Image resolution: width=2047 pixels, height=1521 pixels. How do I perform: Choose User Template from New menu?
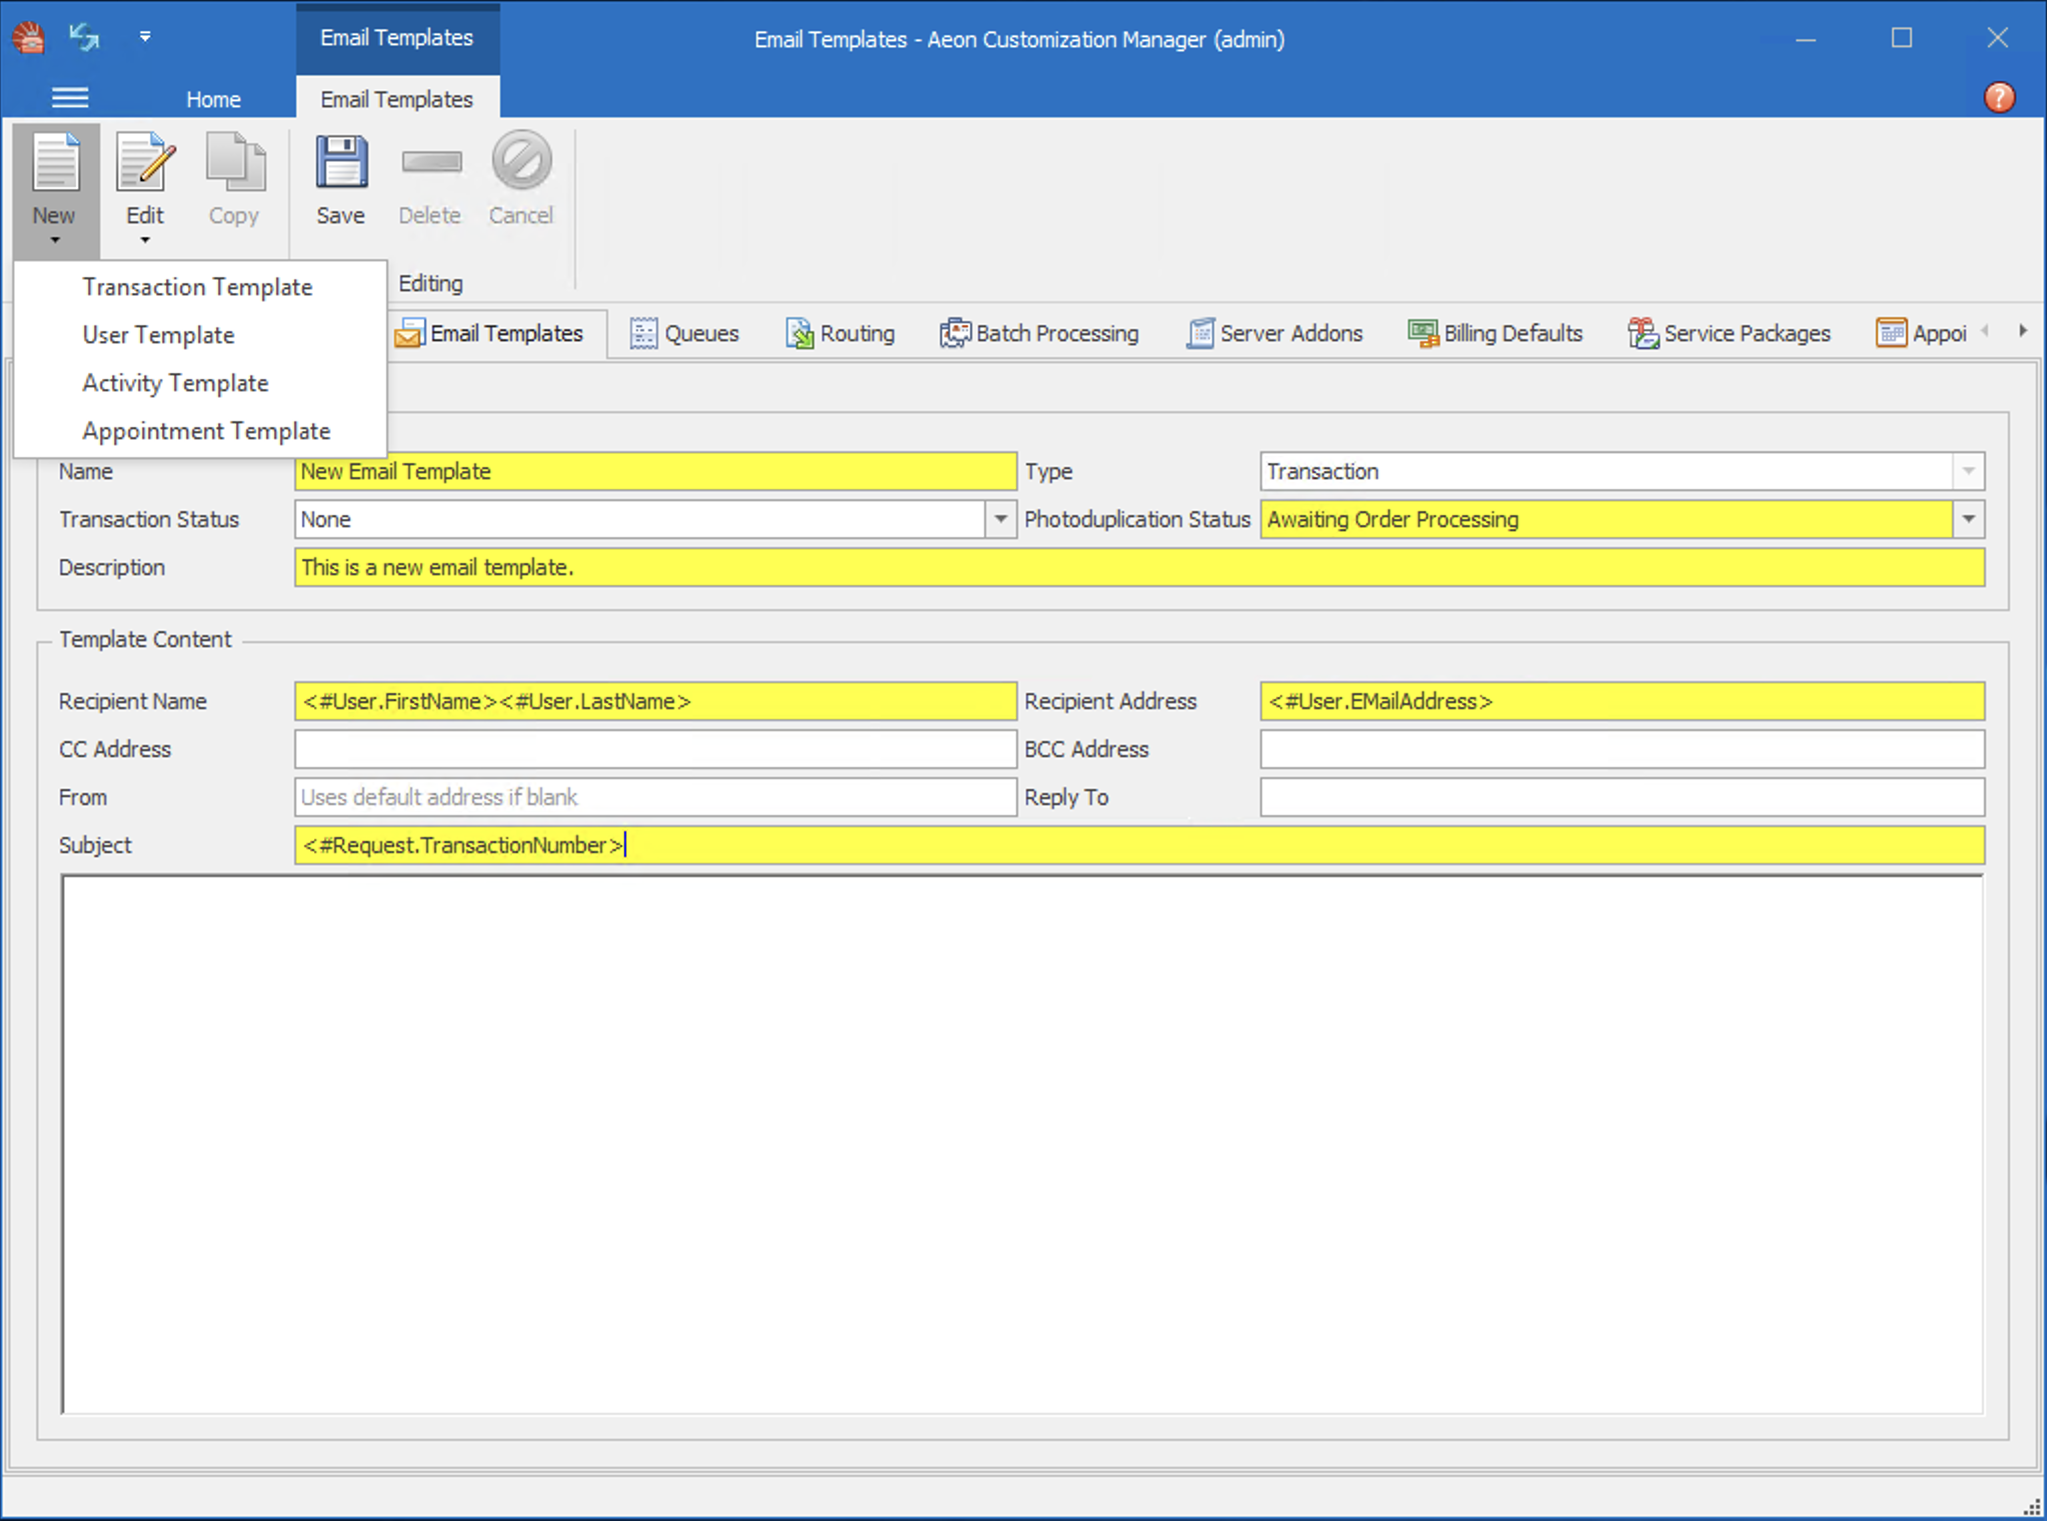pyautogui.click(x=158, y=335)
